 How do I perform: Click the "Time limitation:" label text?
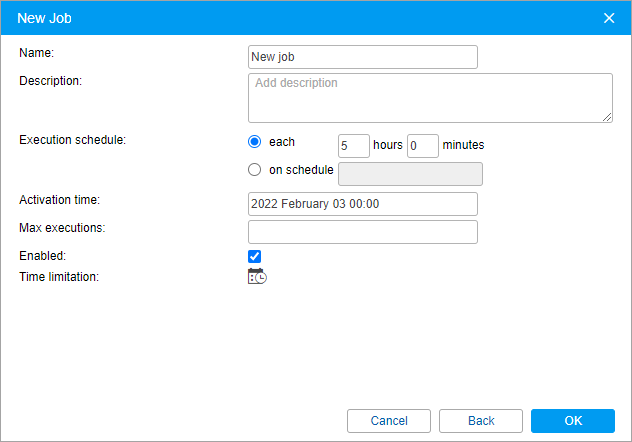pos(58,277)
